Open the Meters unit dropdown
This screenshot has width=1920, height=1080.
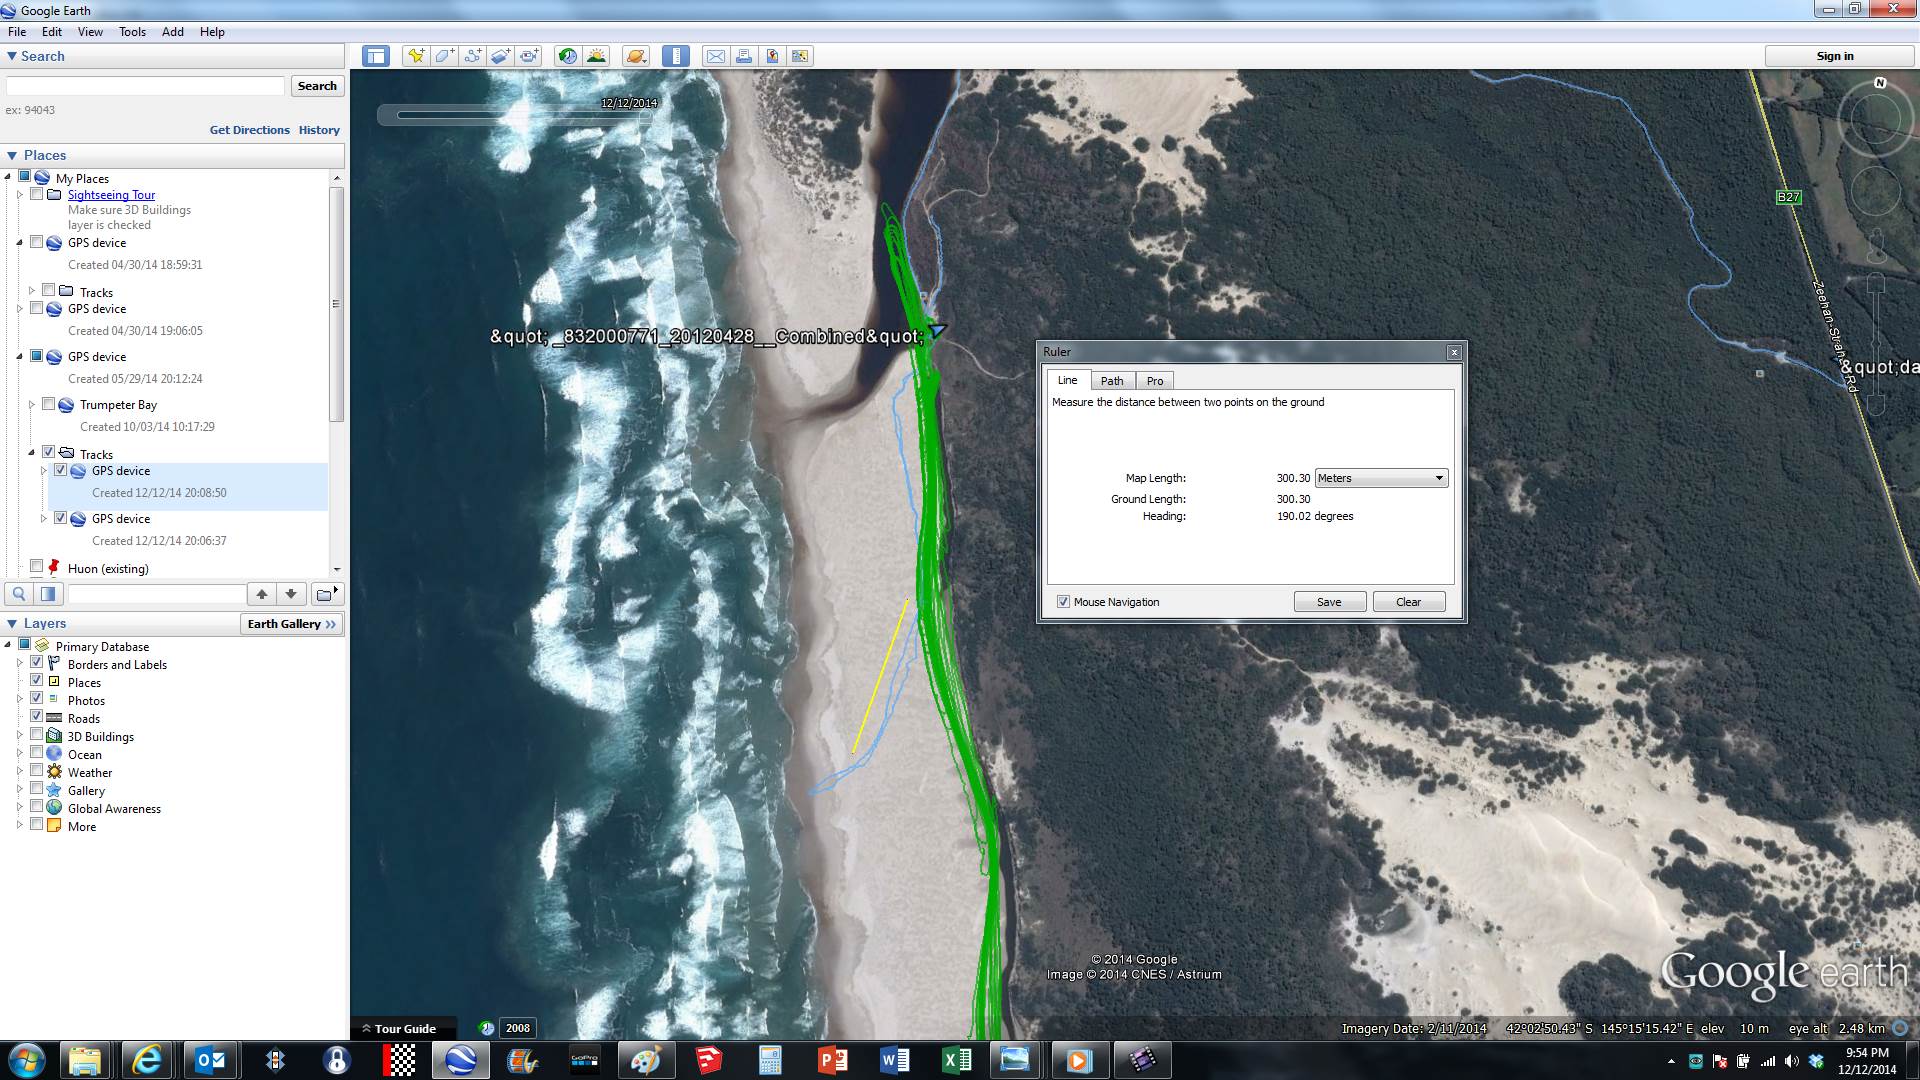pos(1380,478)
